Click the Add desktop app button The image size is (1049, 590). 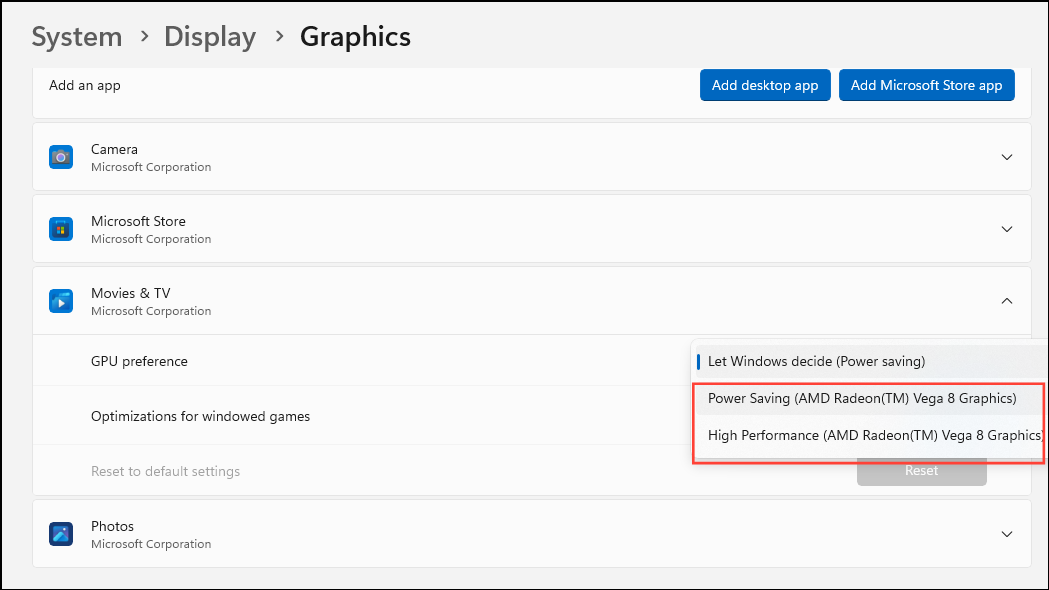[x=765, y=85]
